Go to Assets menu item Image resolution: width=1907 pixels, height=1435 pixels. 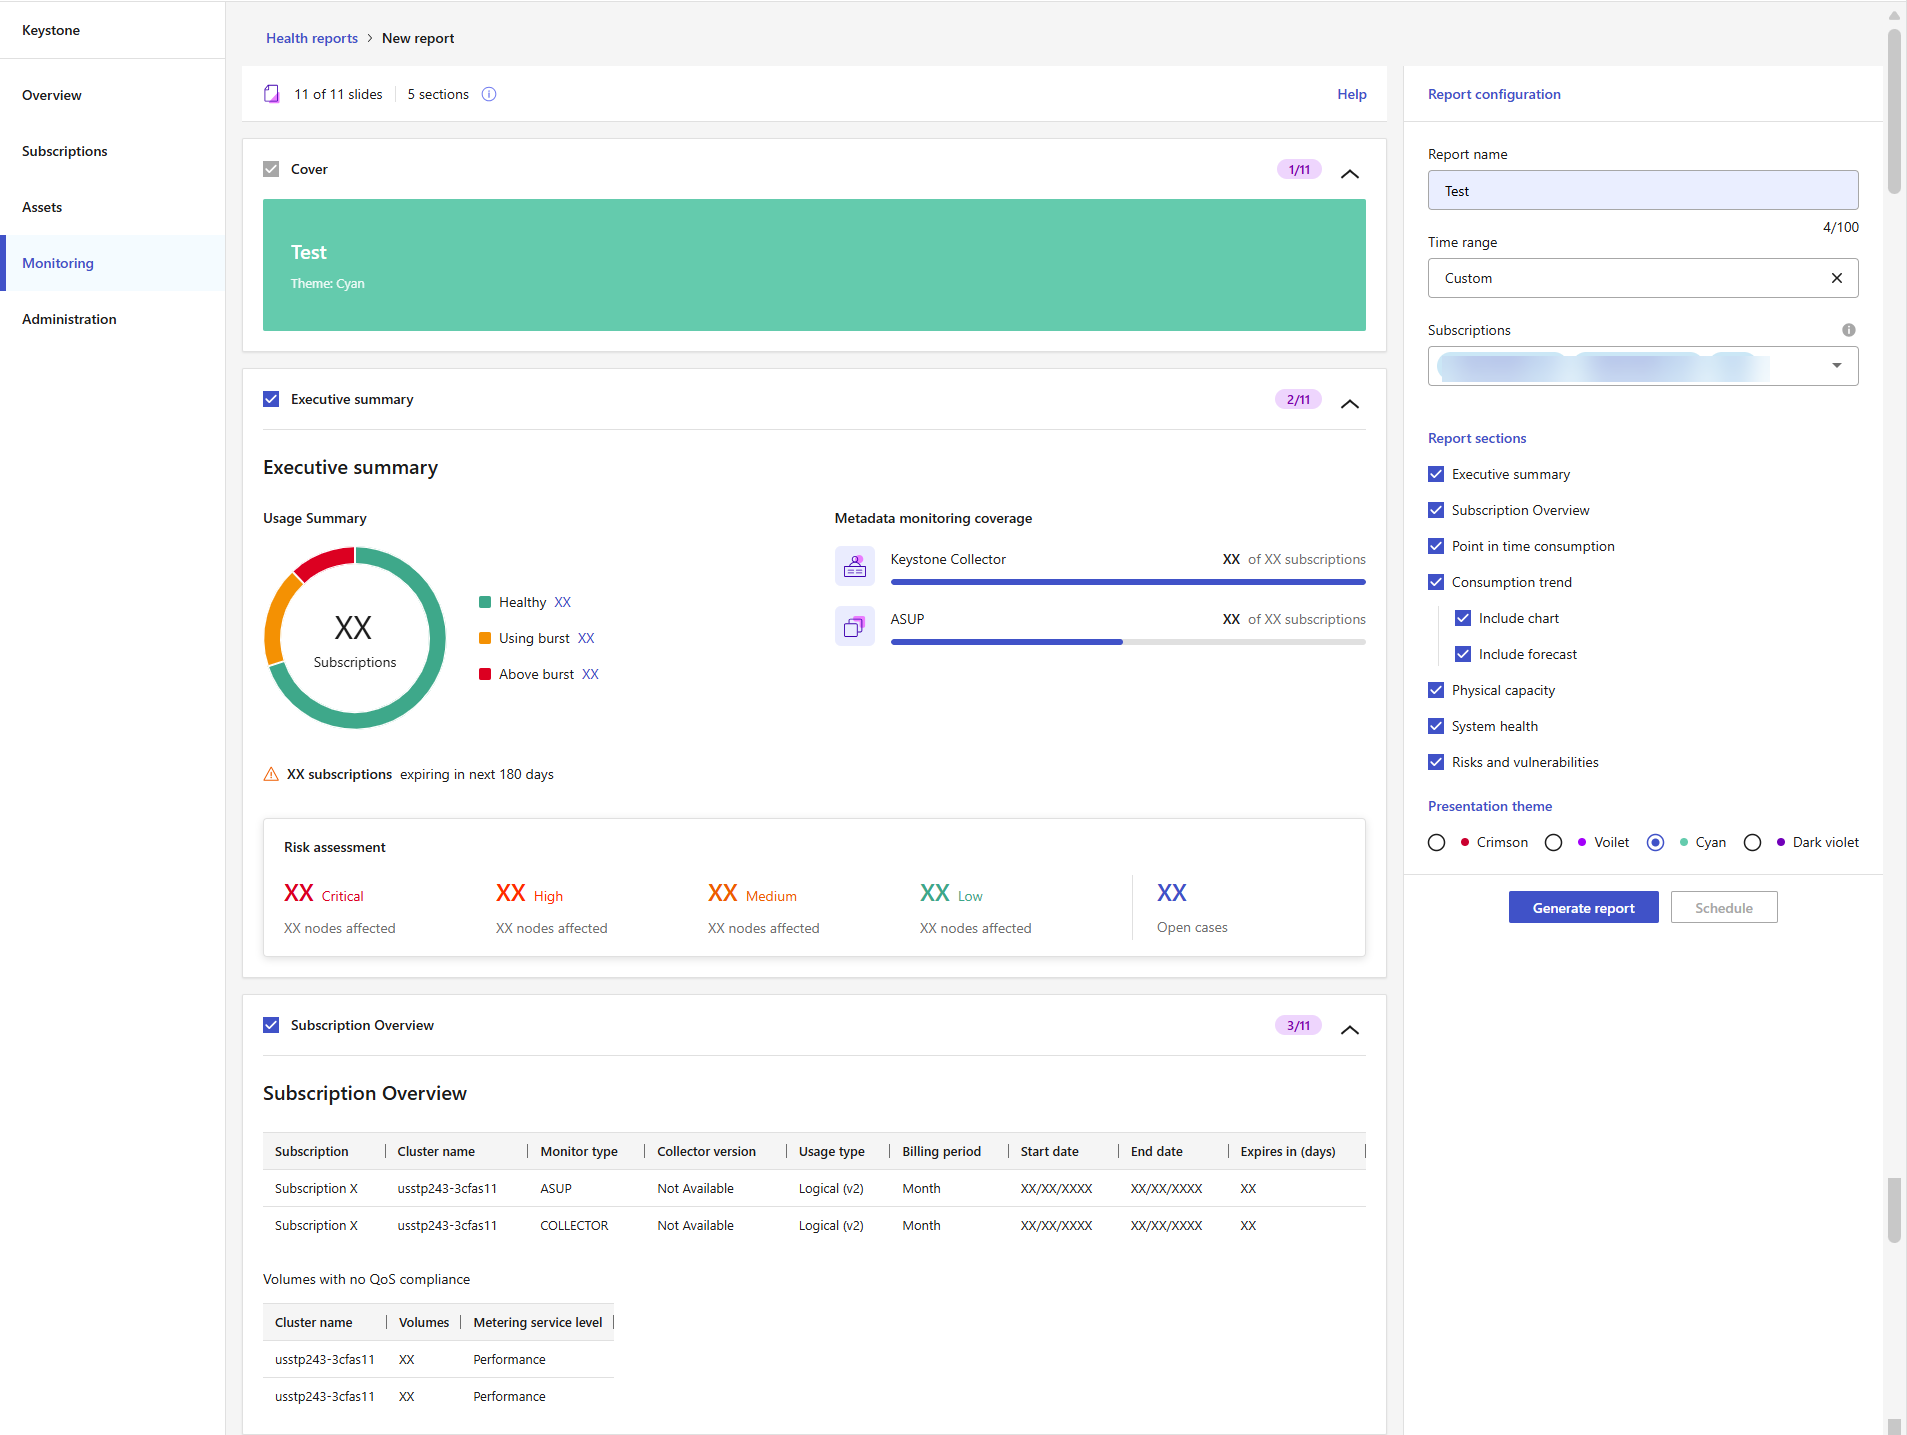coord(42,207)
